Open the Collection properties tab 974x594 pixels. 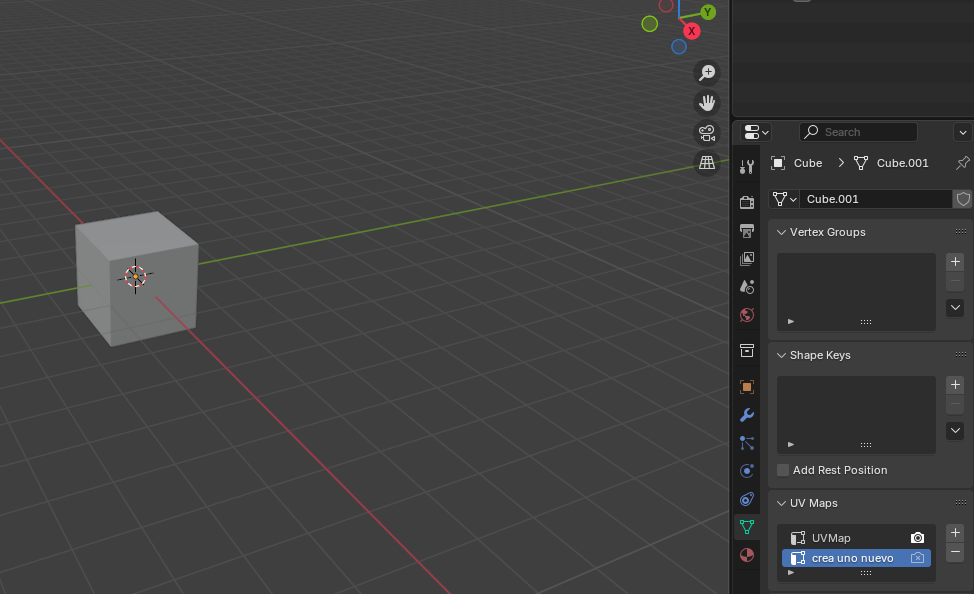747,350
